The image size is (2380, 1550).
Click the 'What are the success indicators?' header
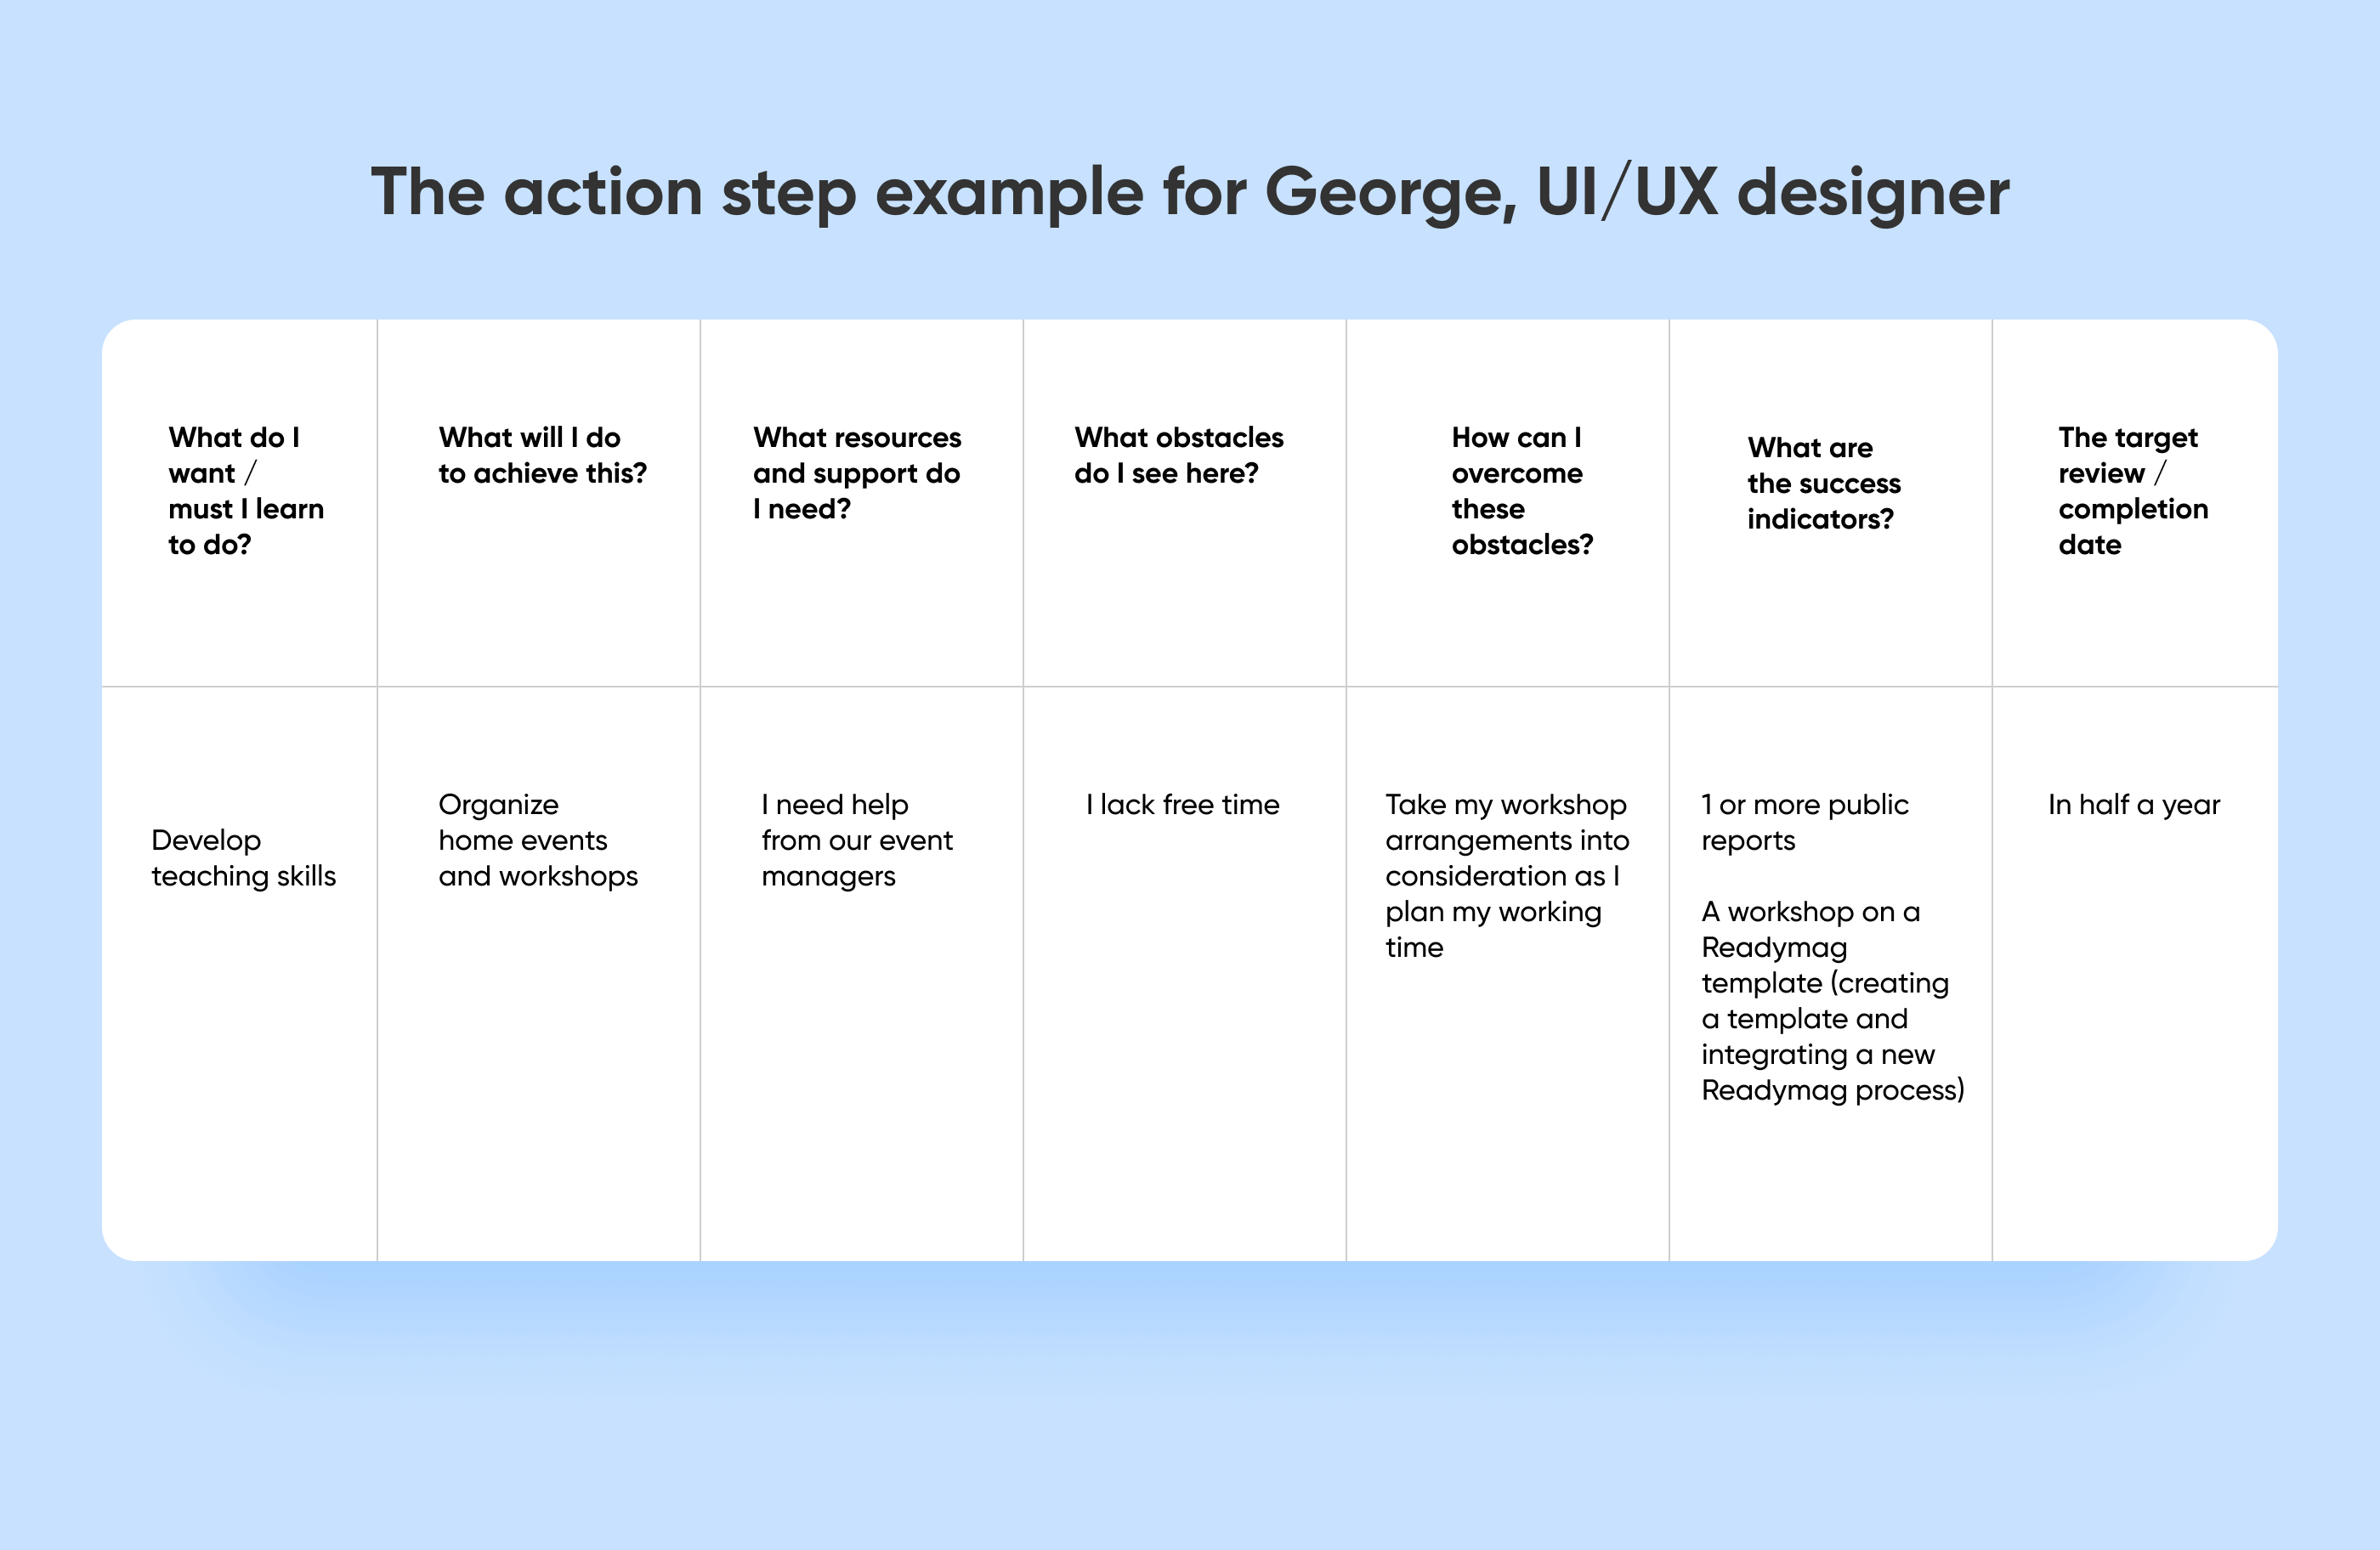coord(1824,483)
